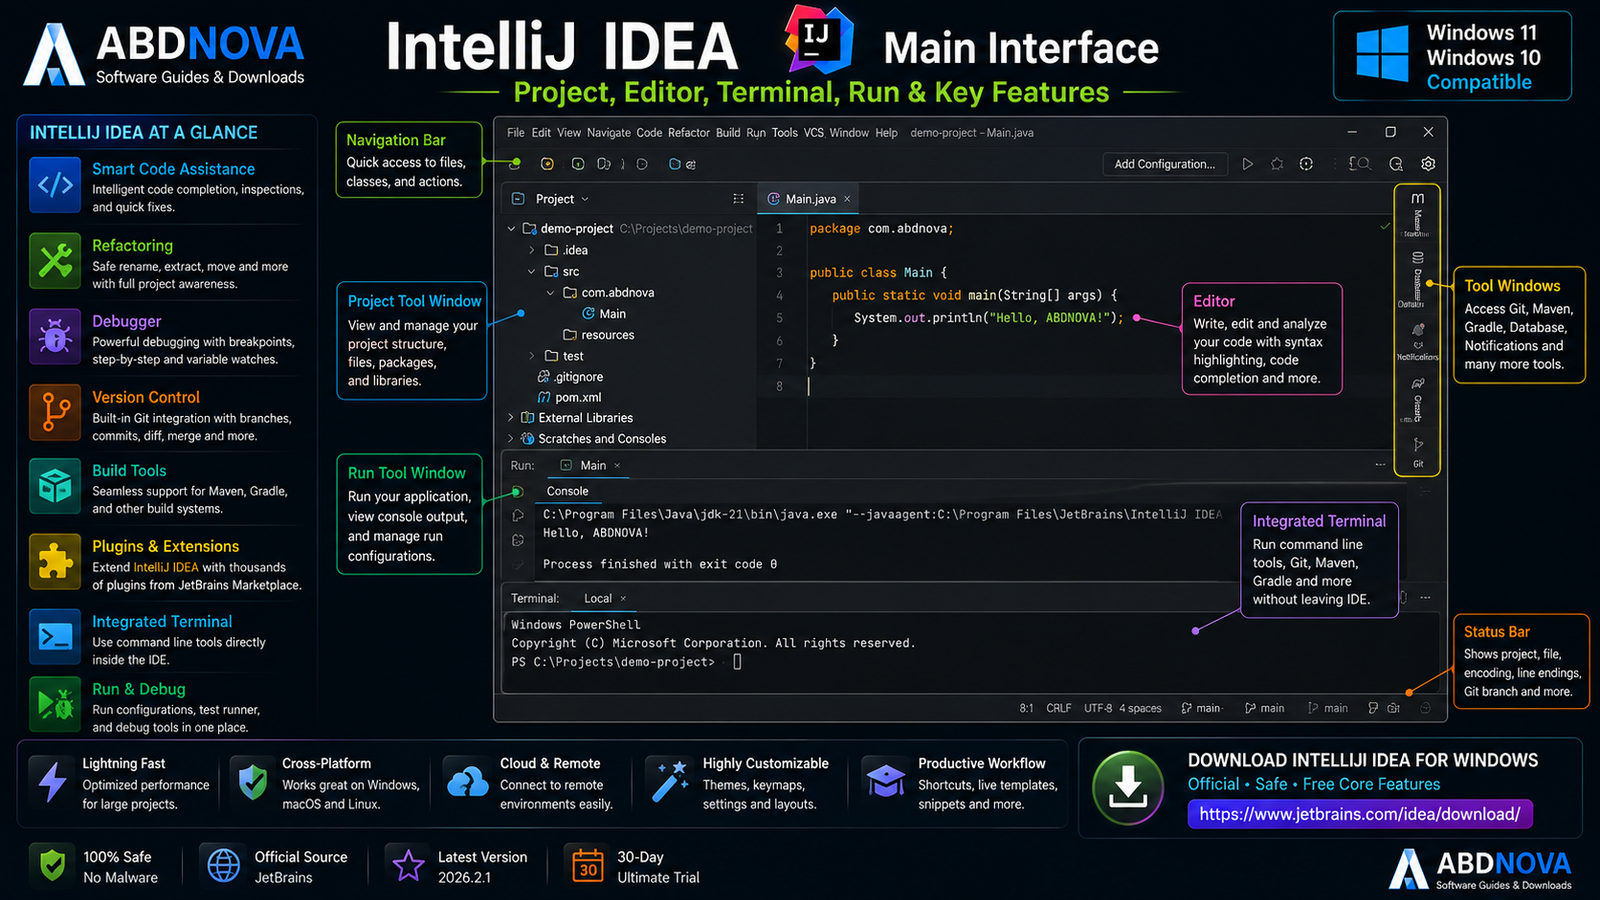This screenshot has width=1600, height=900.
Task: Switch to the Main.java editor tab
Action: click(810, 199)
